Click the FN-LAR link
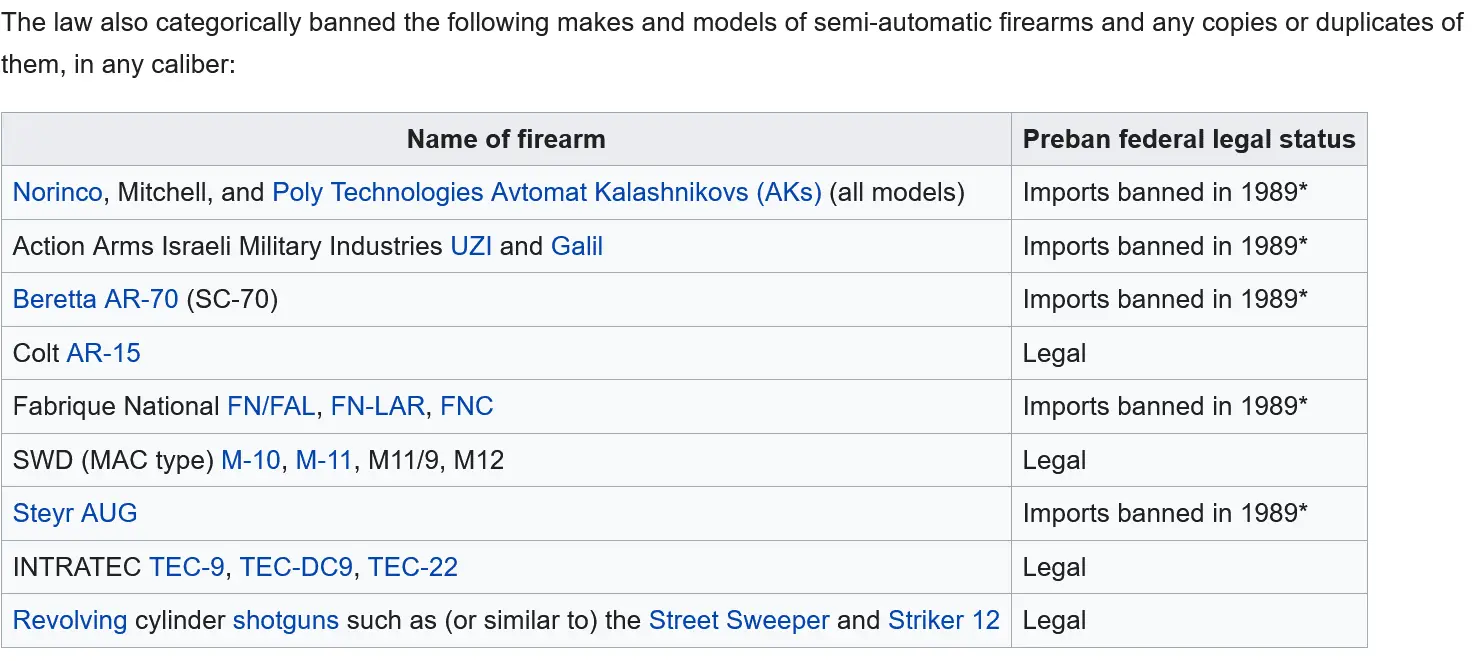The width and height of the screenshot is (1482, 661). coord(378,407)
